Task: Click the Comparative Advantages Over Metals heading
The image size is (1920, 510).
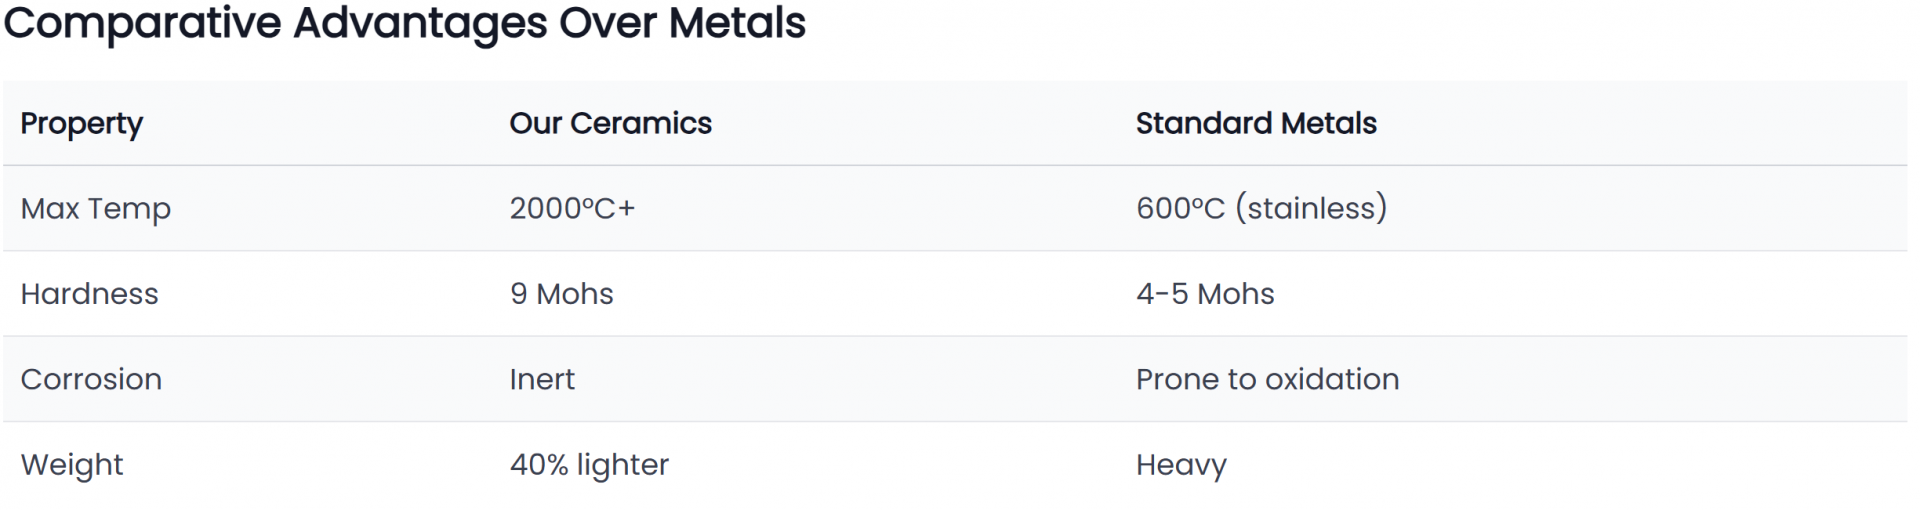Action: click(404, 22)
